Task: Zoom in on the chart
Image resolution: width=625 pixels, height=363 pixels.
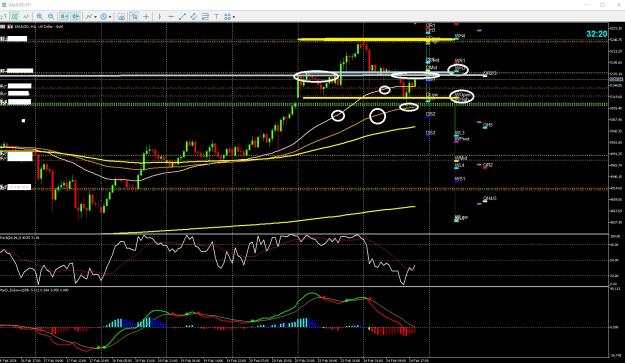Action: pos(39,17)
